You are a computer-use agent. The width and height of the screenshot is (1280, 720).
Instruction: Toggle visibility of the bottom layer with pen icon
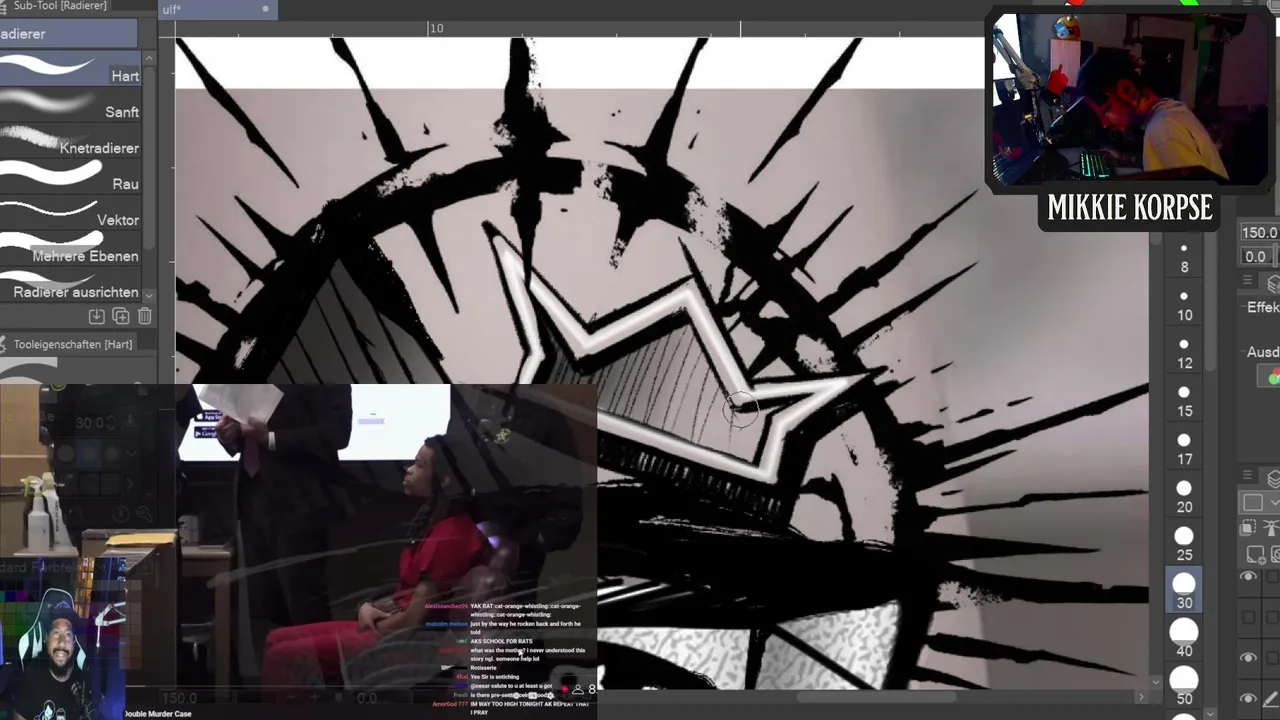pos(1248,698)
